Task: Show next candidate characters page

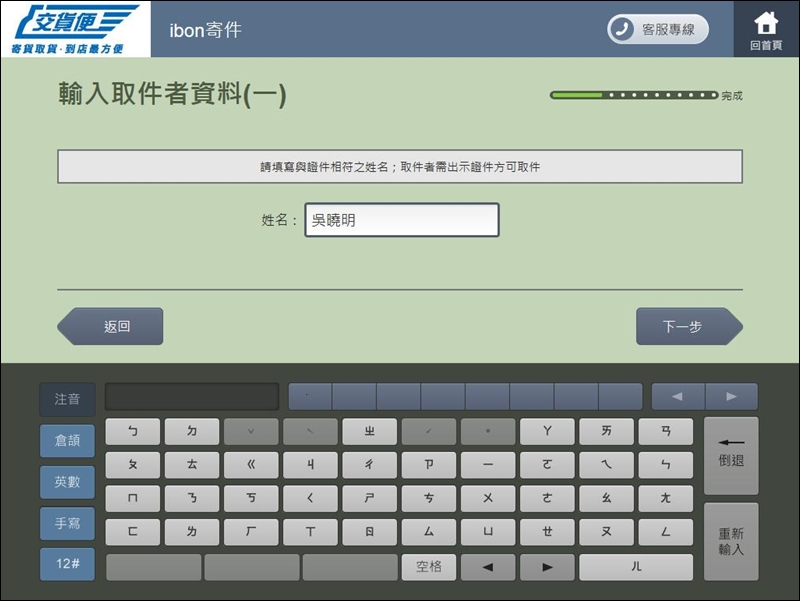Action: click(x=731, y=397)
